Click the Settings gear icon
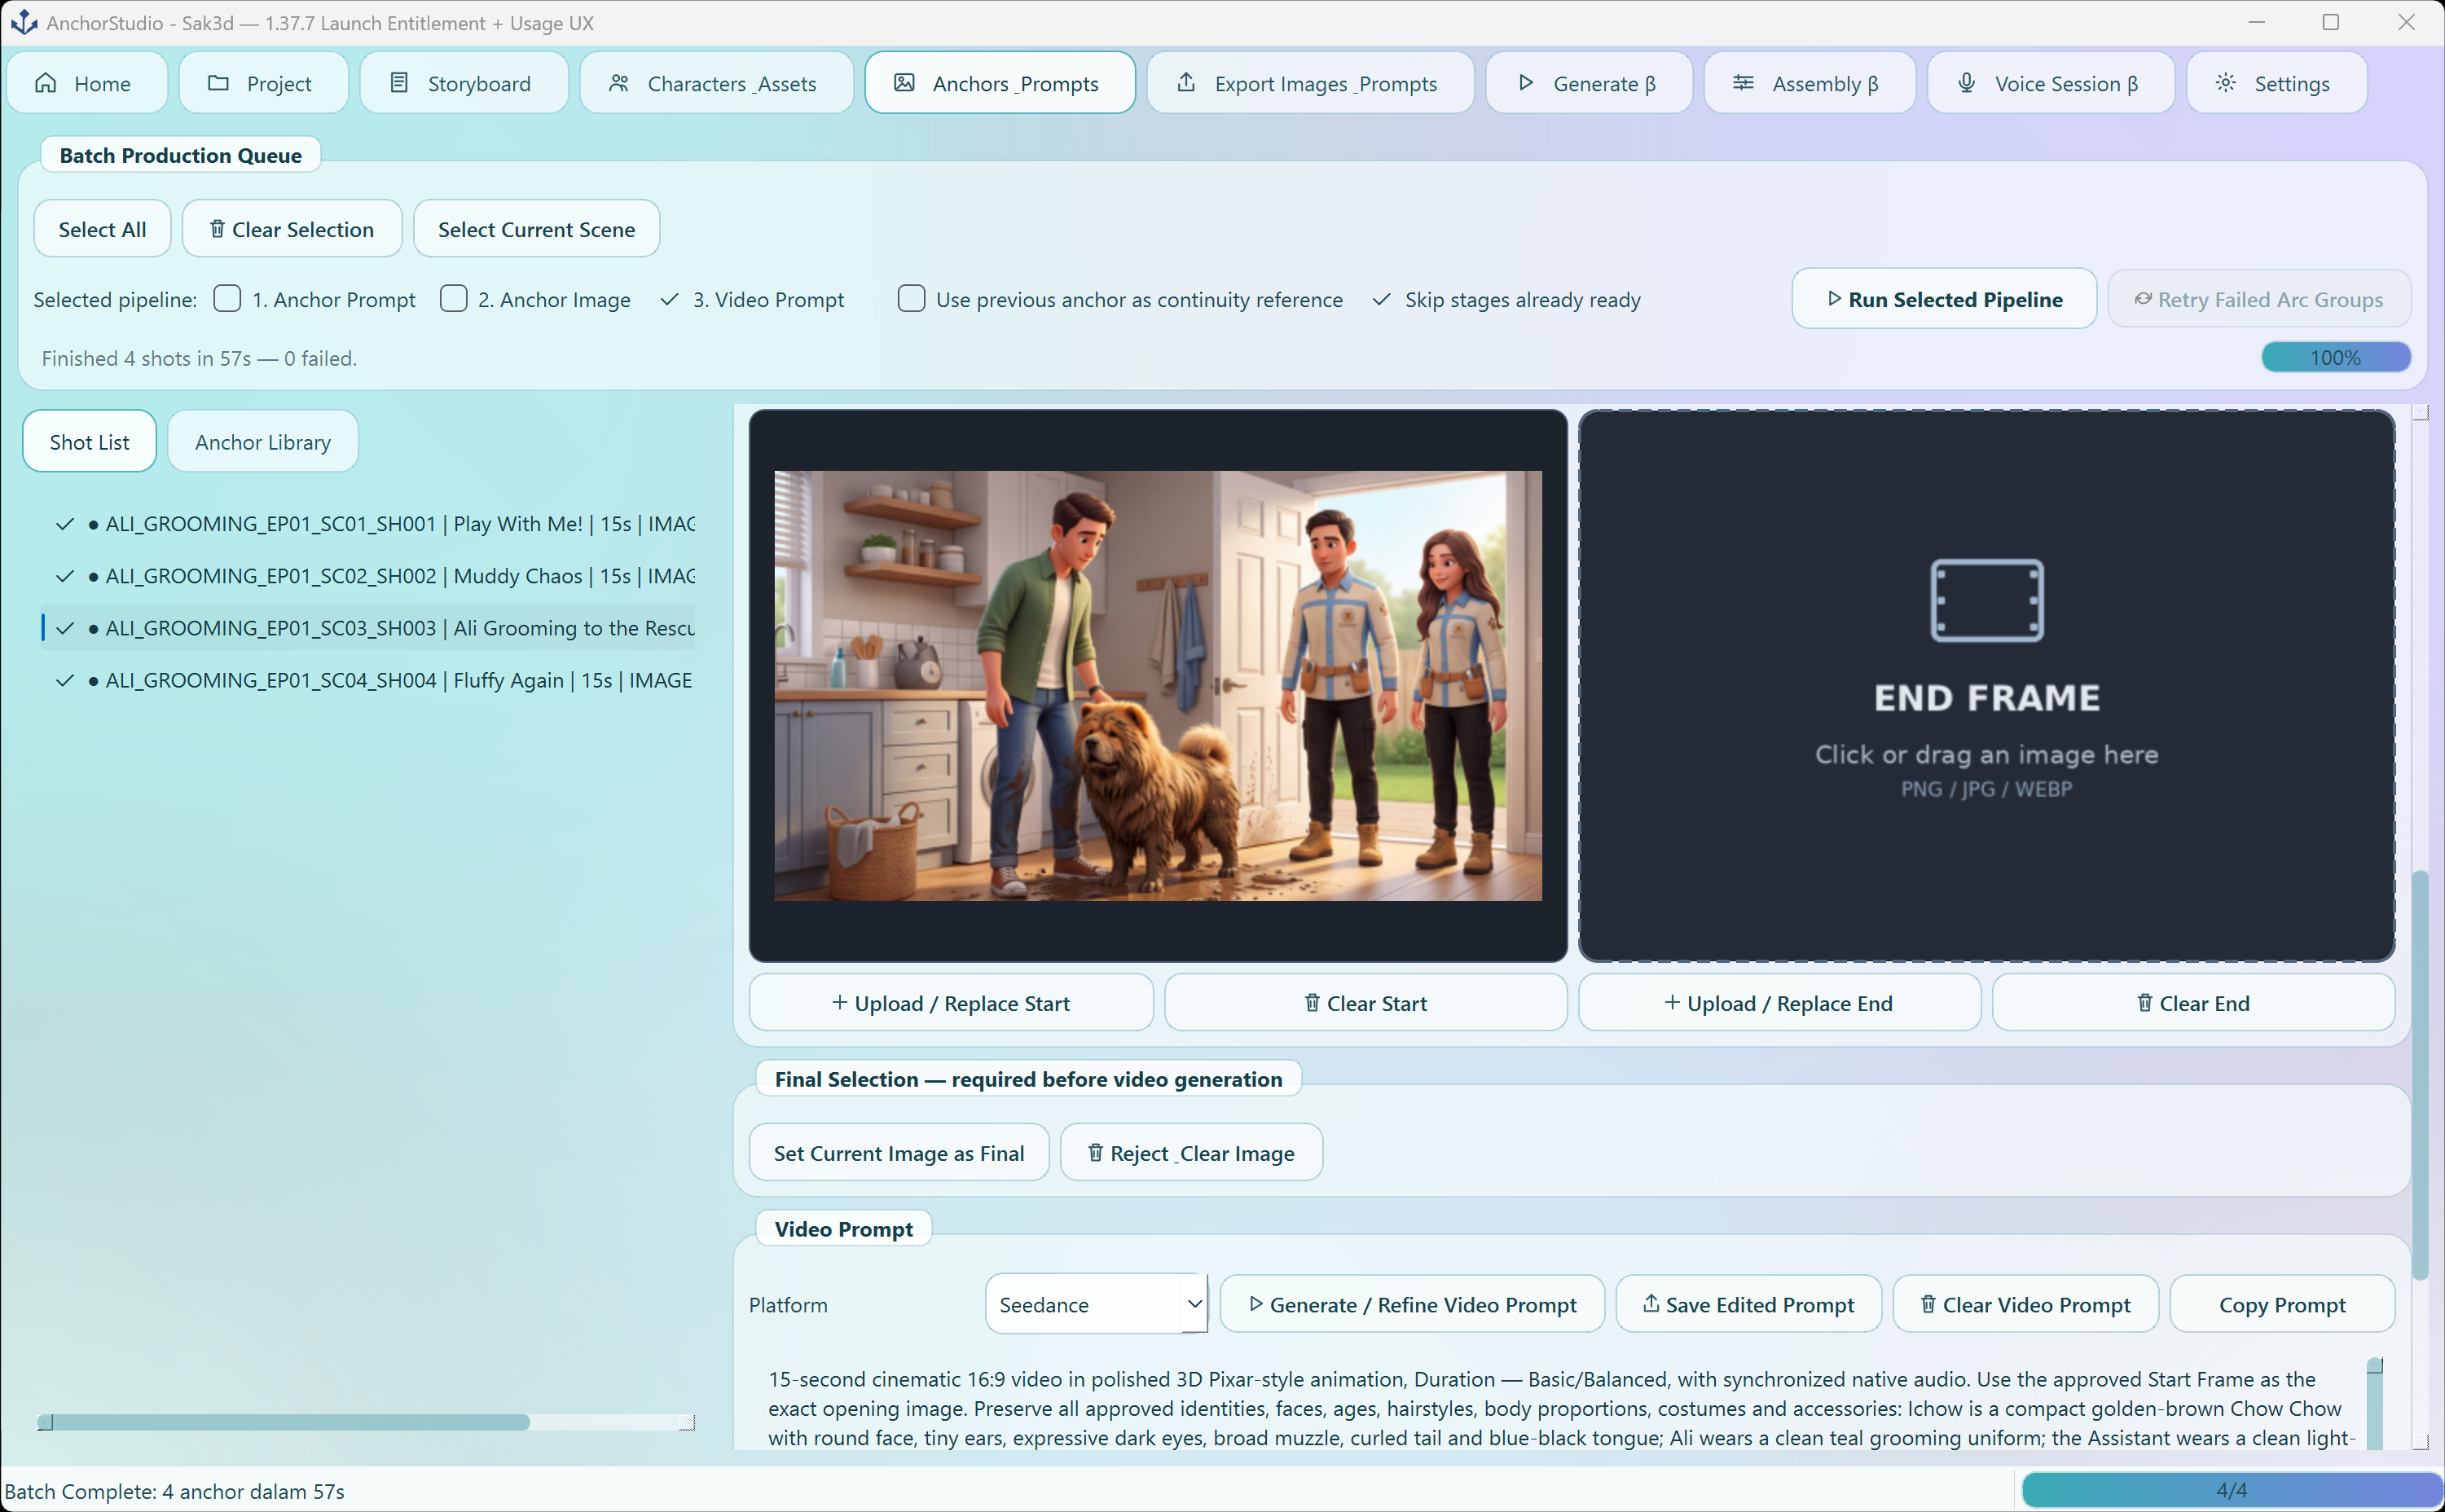The image size is (2445, 1512). (2225, 83)
